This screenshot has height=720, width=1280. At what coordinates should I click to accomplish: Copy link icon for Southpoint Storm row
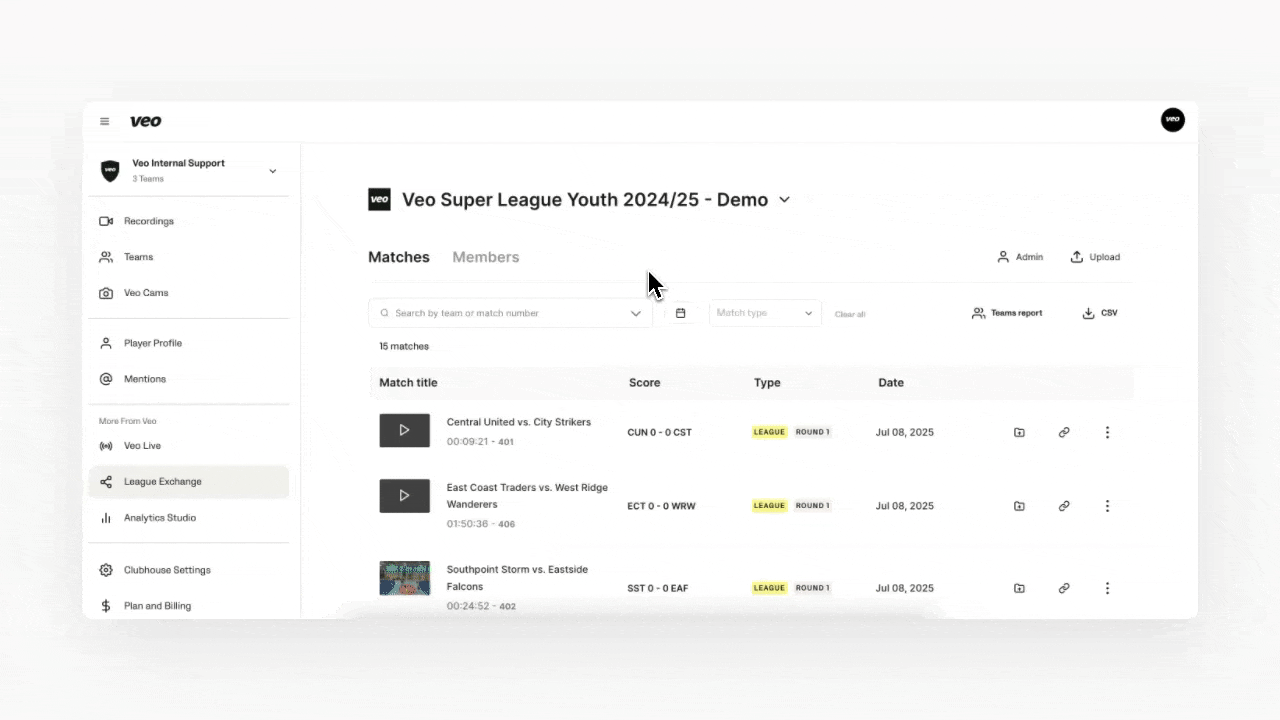[1064, 589]
